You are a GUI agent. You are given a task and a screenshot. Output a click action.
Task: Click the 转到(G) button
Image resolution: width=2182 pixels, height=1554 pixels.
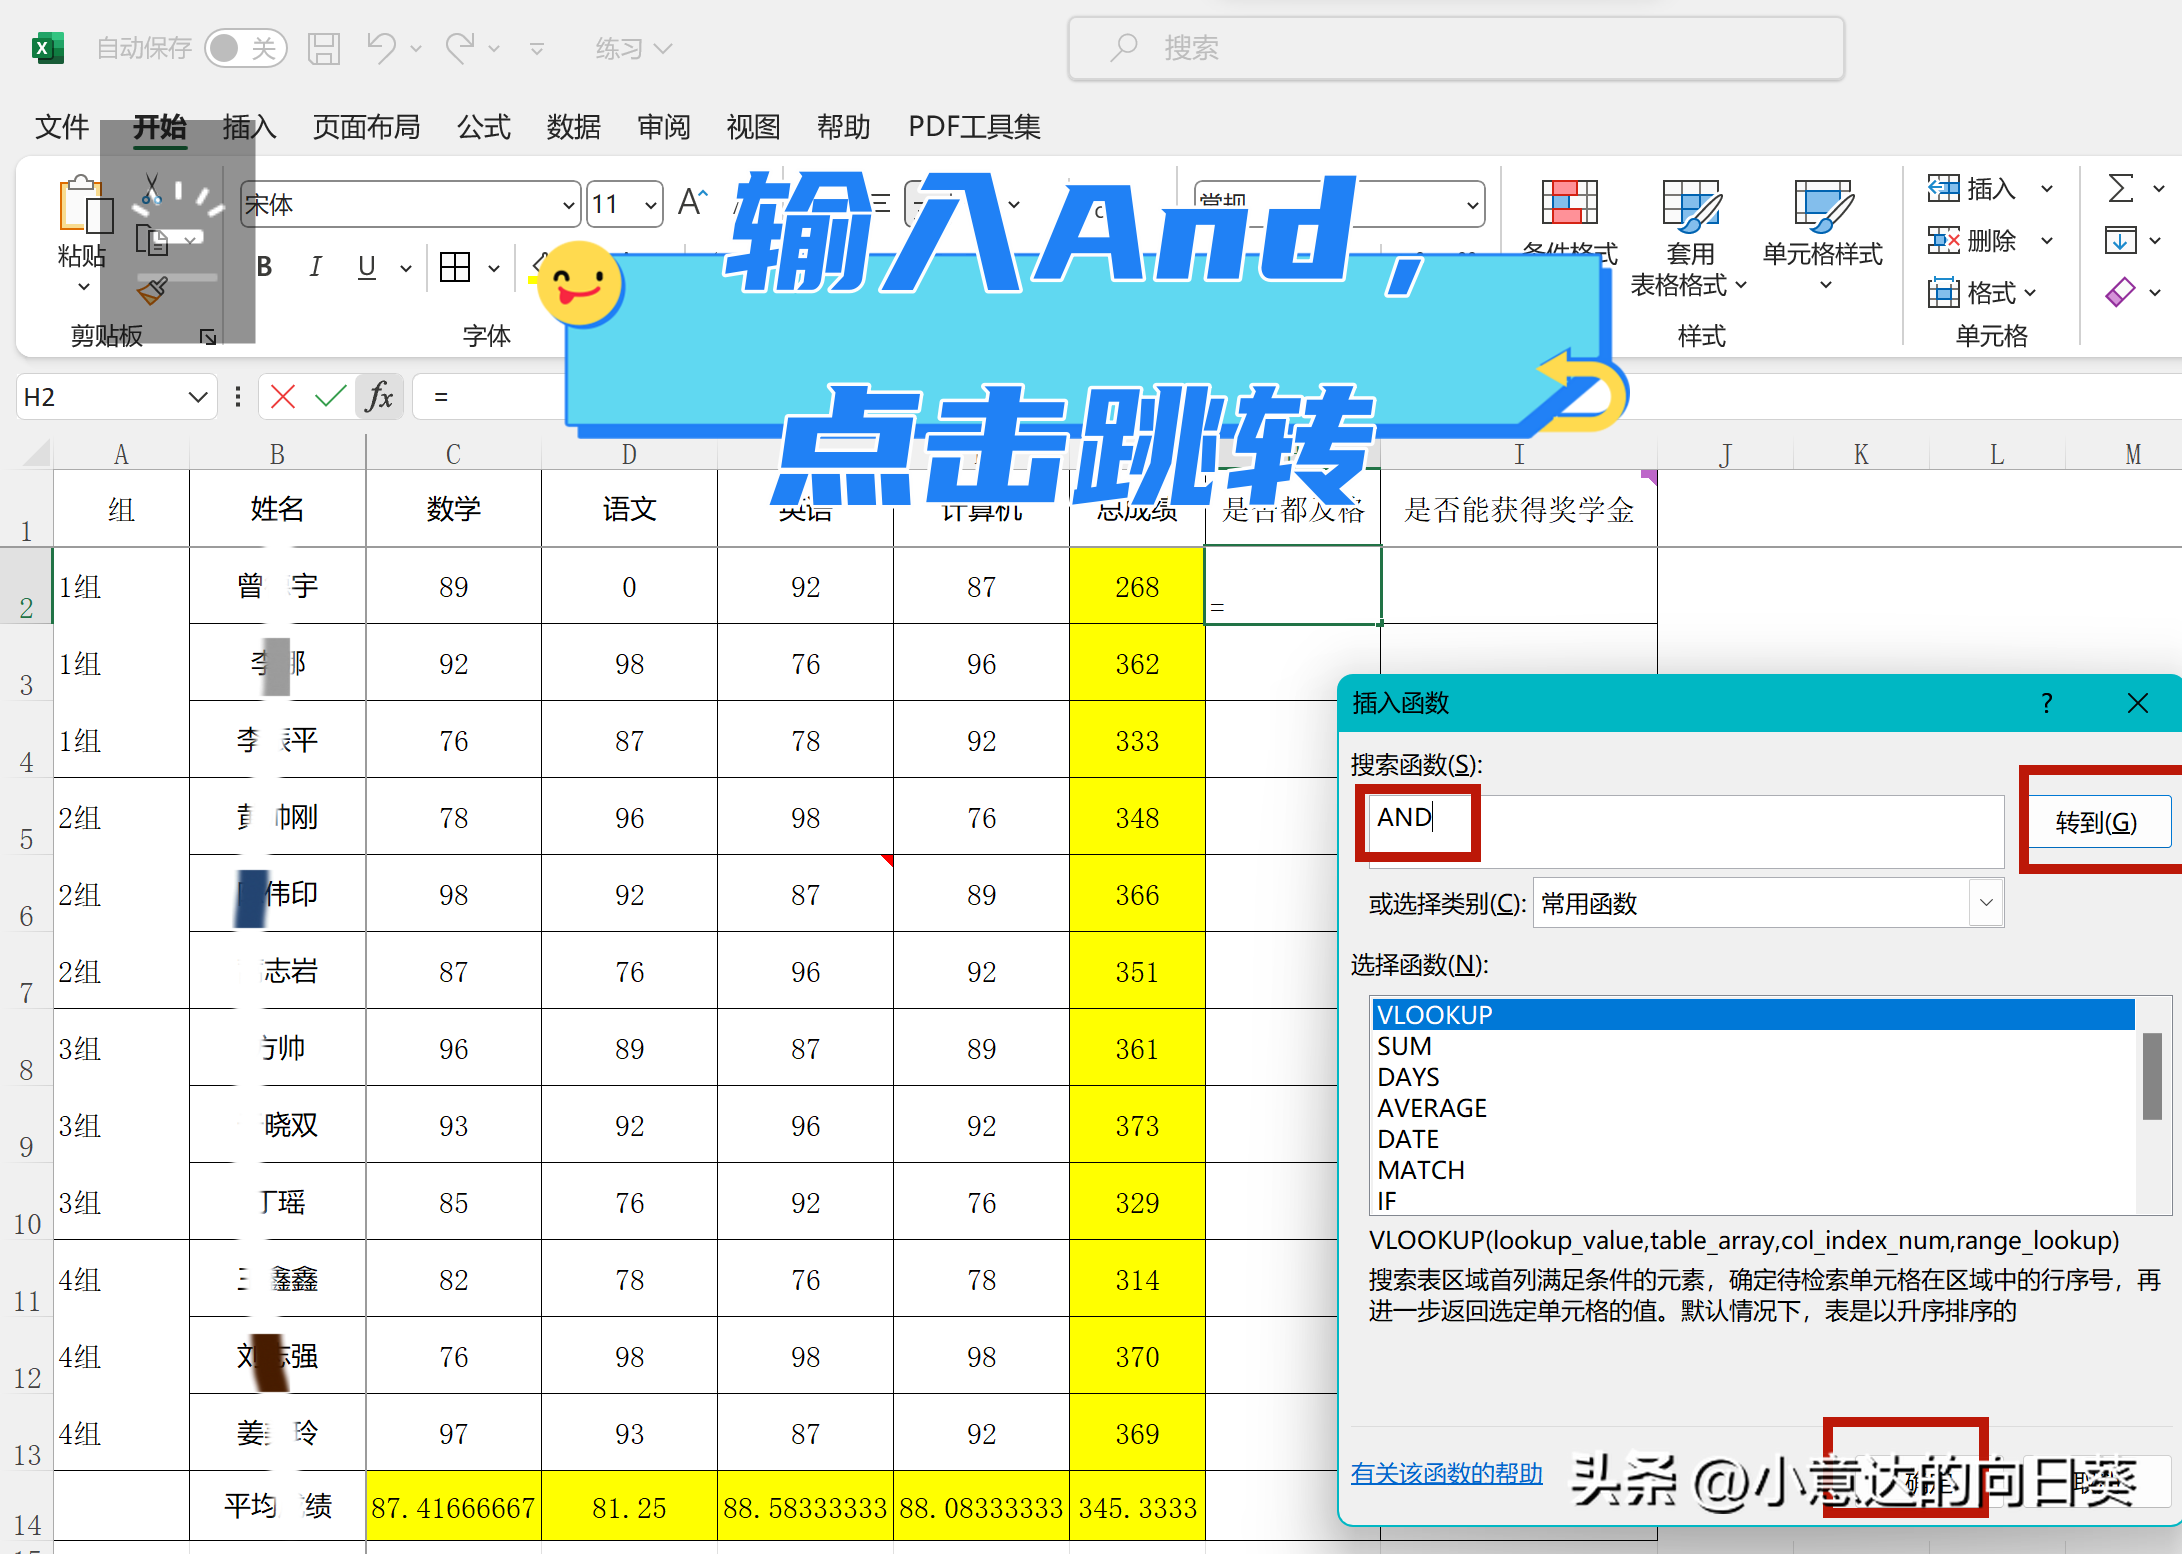[x=2096, y=822]
